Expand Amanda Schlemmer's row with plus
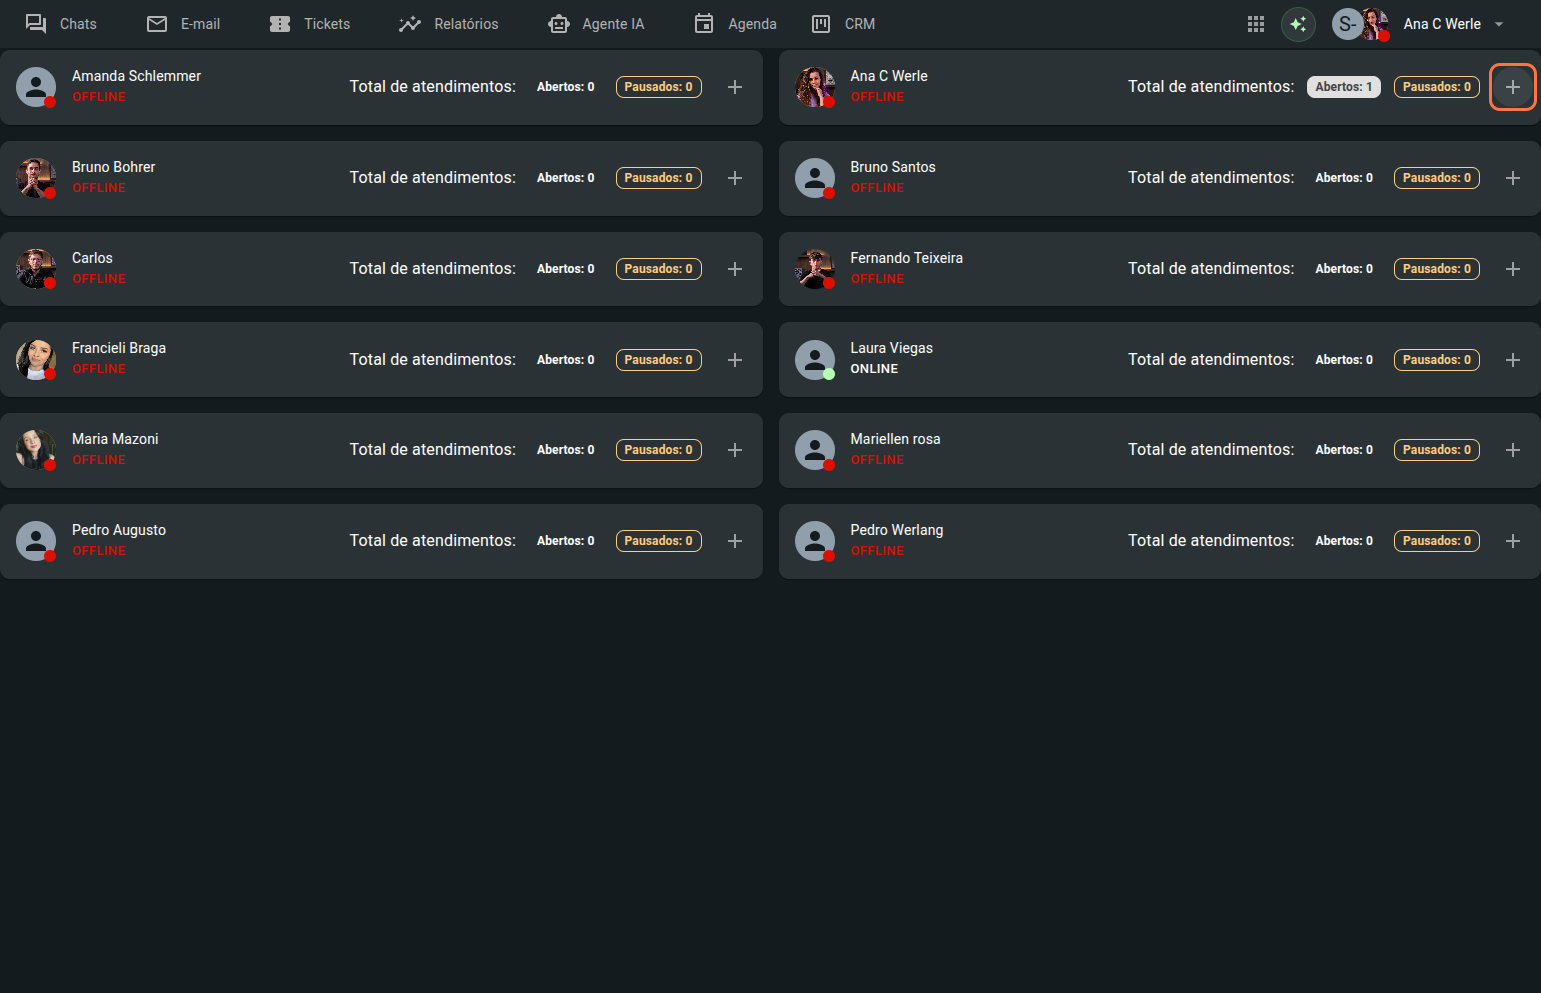 click(734, 87)
